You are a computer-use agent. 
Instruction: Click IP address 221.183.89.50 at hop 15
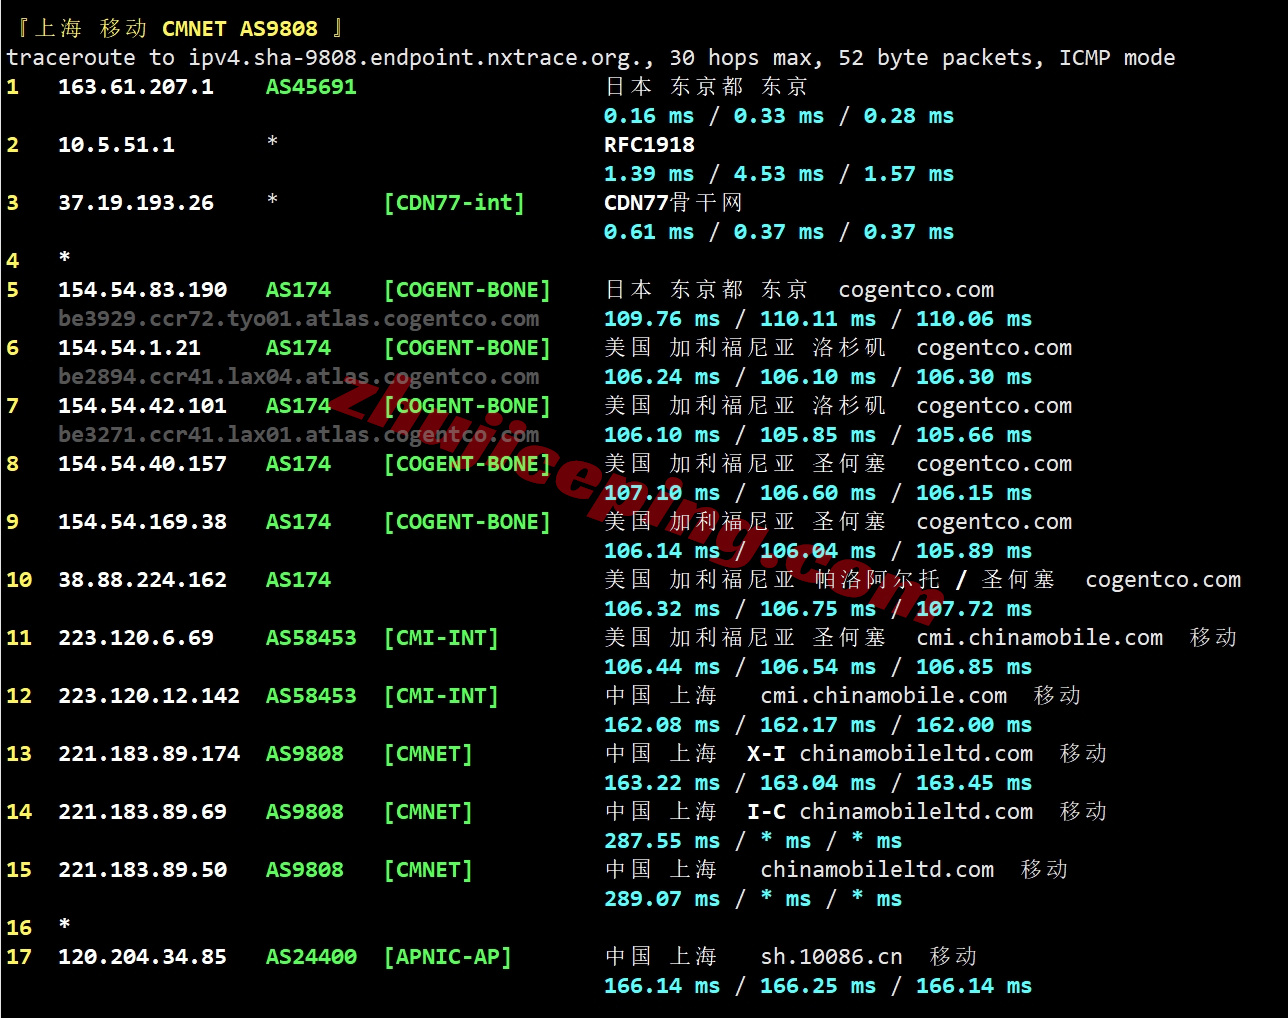142,870
